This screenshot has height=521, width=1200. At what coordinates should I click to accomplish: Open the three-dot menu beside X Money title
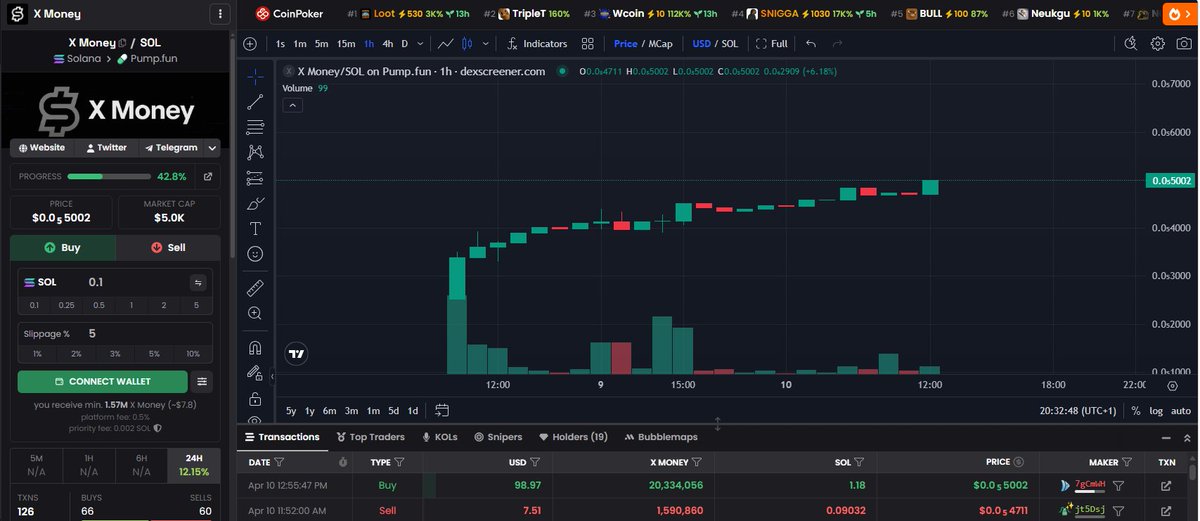click(x=221, y=14)
